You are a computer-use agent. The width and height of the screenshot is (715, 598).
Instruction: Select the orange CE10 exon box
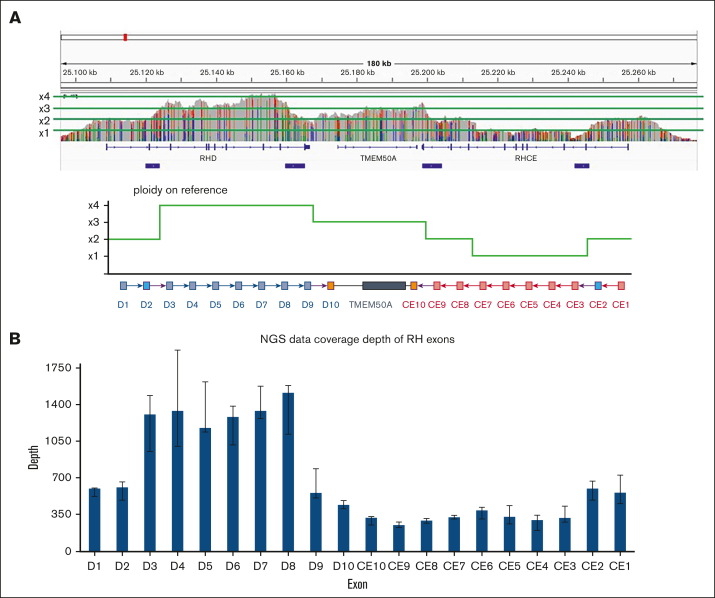(x=414, y=286)
